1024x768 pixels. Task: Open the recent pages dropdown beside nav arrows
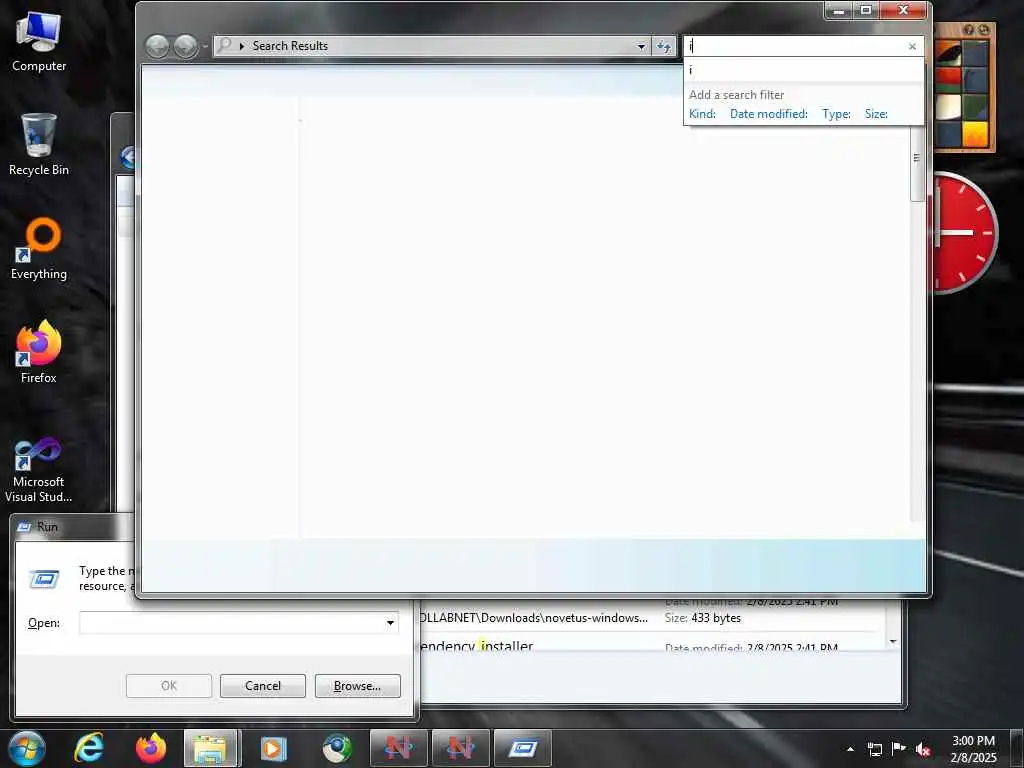[x=205, y=46]
